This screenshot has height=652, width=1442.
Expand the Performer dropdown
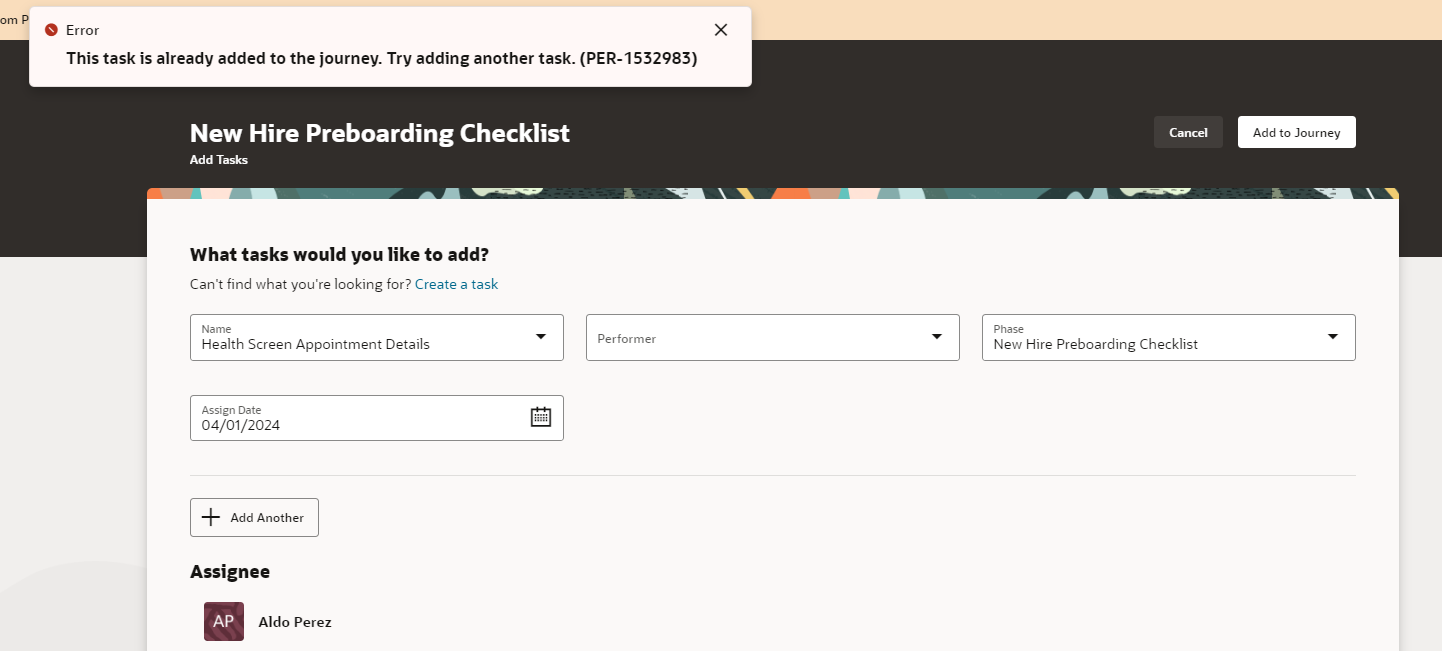937,337
